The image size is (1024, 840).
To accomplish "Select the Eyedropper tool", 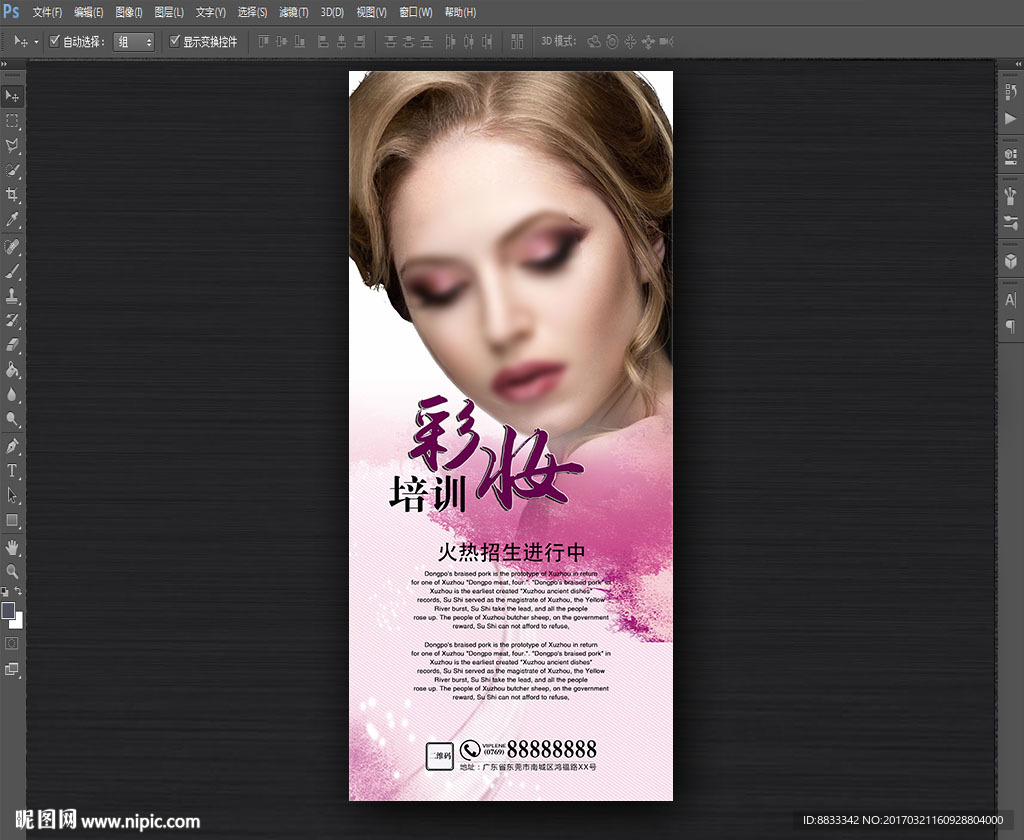I will [13, 219].
